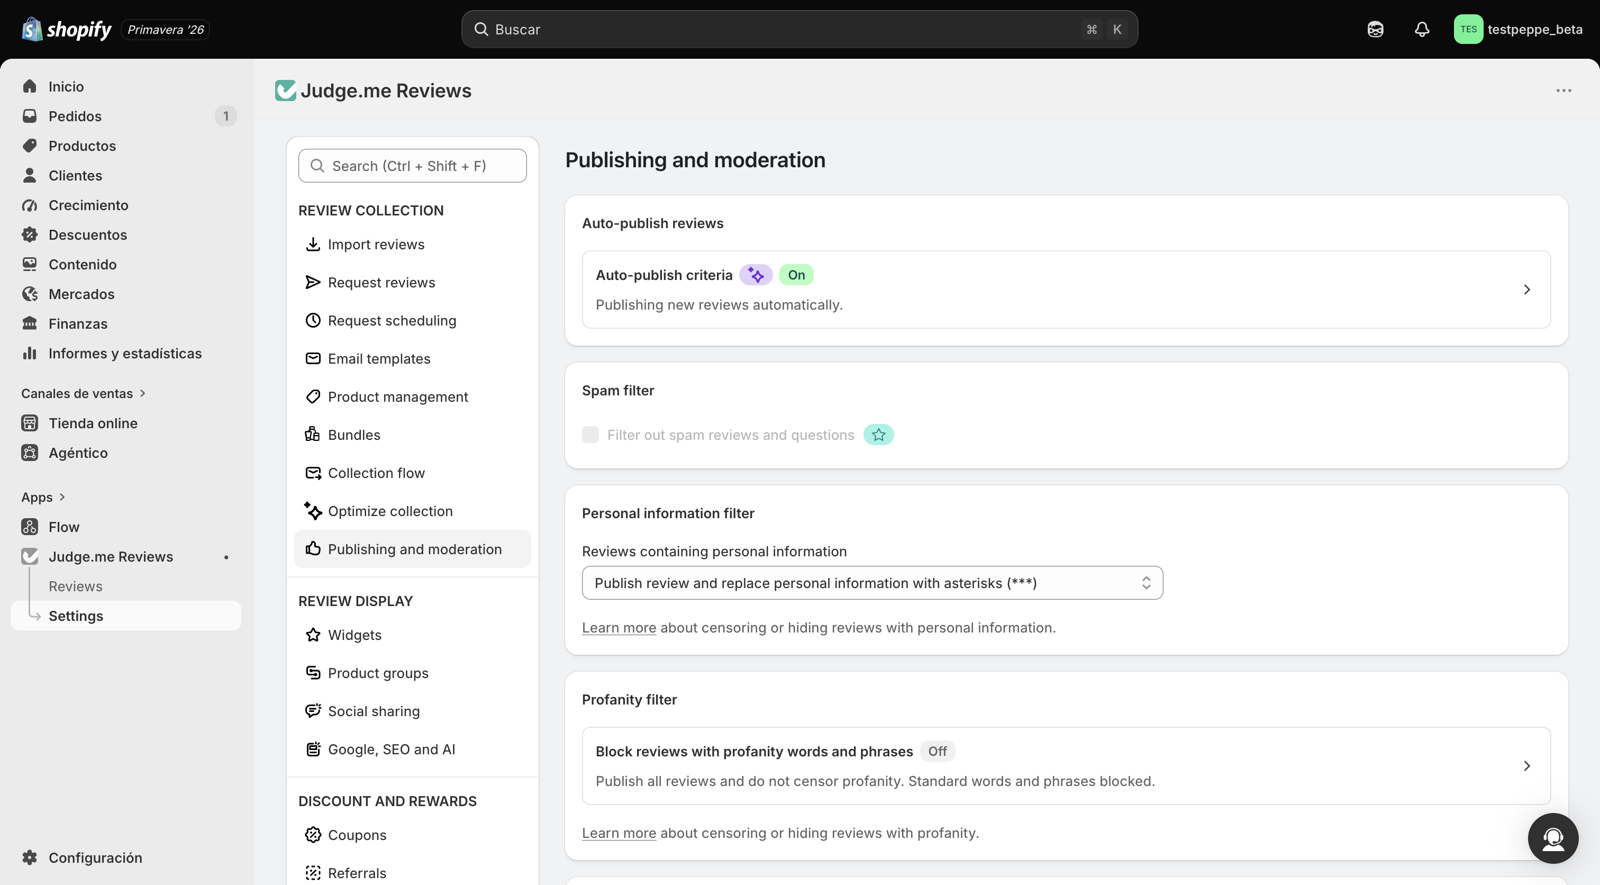Click the Off badge for profanity filter
This screenshot has width=1600, height=885.
pyautogui.click(x=937, y=751)
